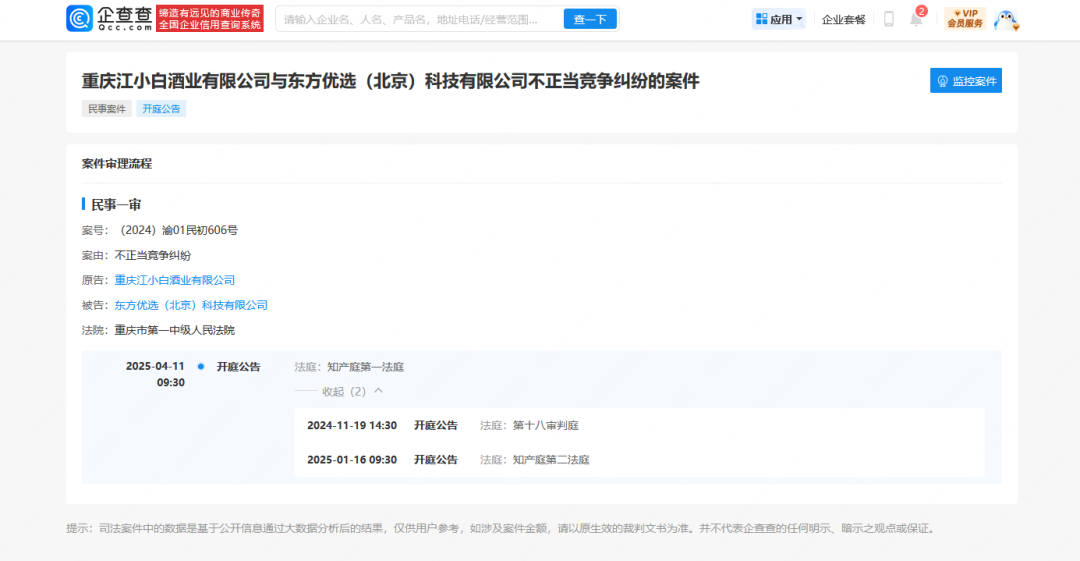The width and height of the screenshot is (1080, 561).
Task: Select case number （2024）渝01民初606号
Action: [x=176, y=230]
